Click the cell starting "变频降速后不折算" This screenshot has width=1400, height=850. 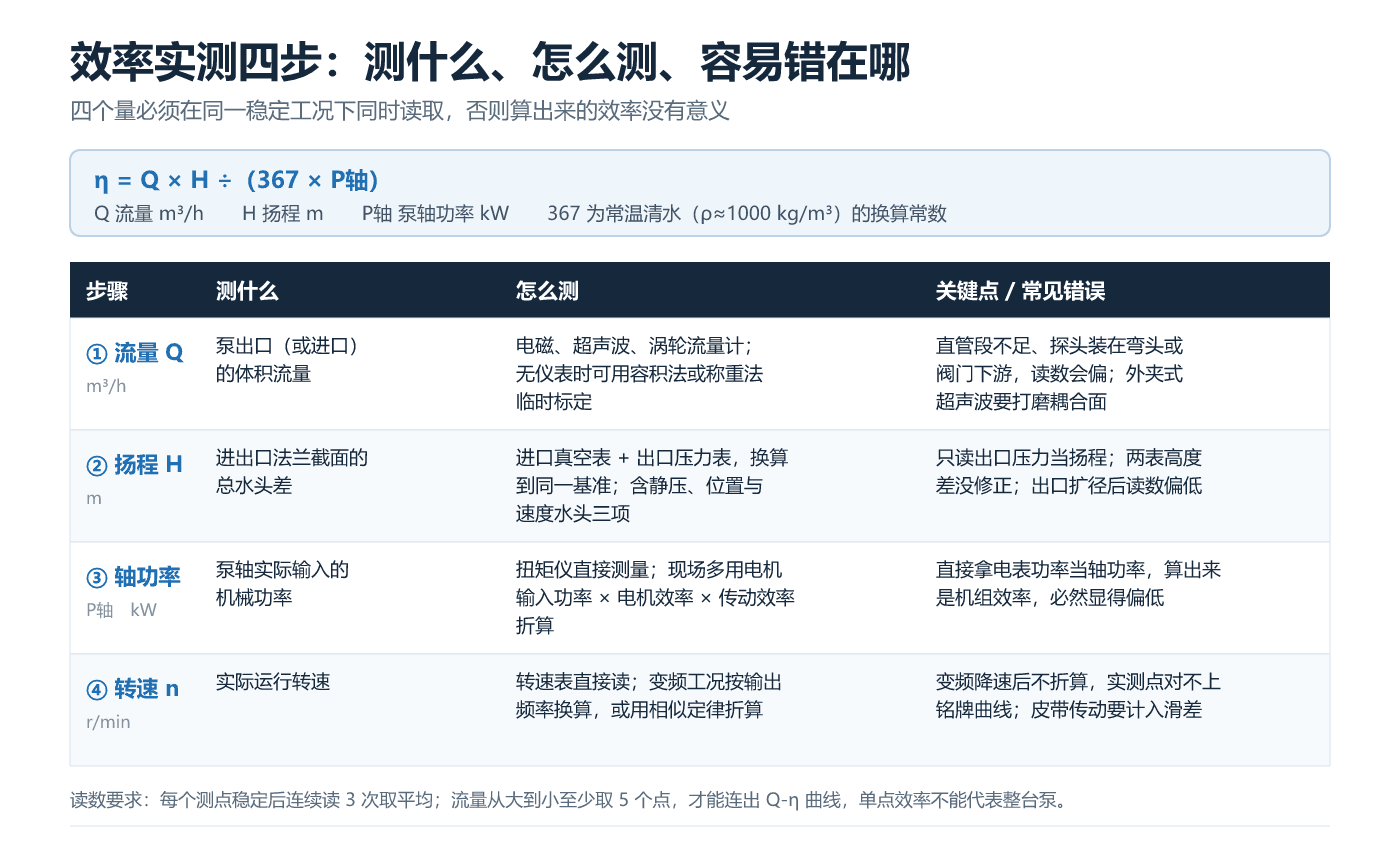1078,696
